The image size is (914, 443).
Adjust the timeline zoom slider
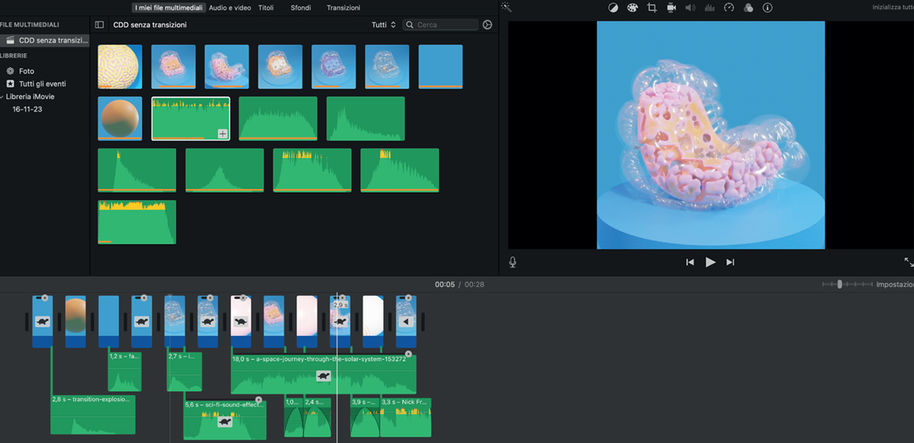point(839,284)
